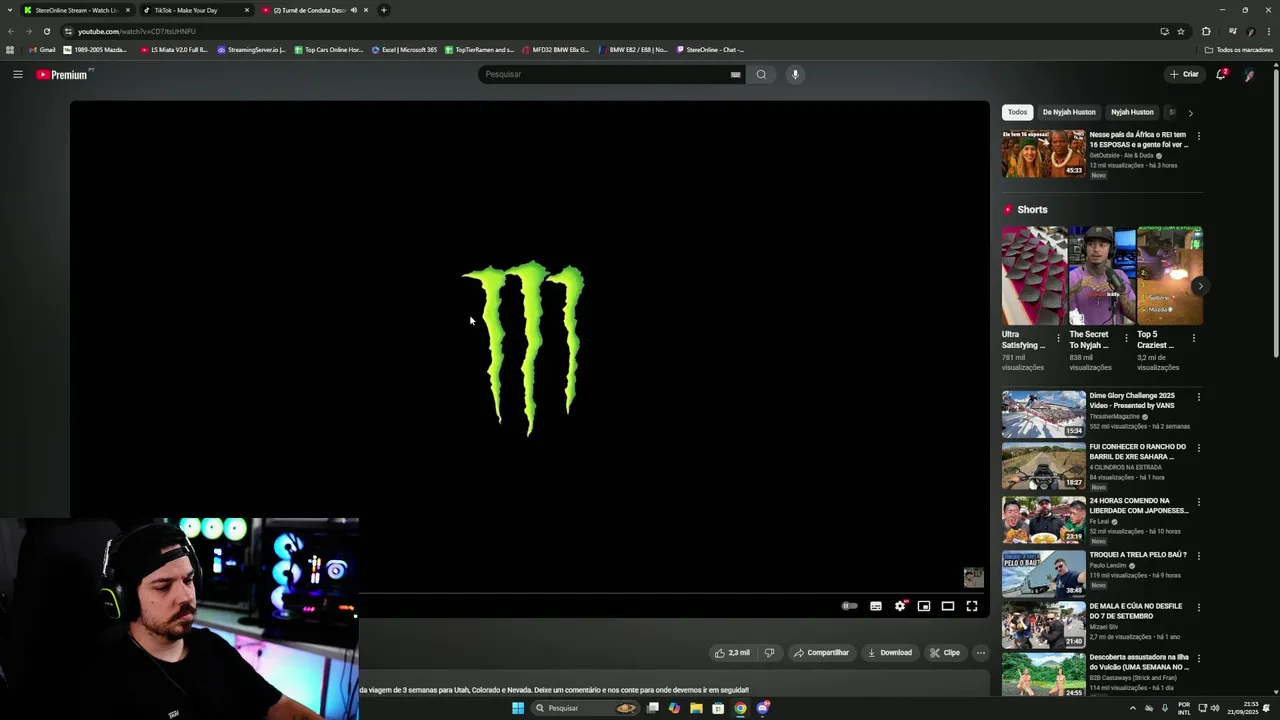
Task: Open the LS Miata V2.0 Full bookmark
Action: coord(174,50)
